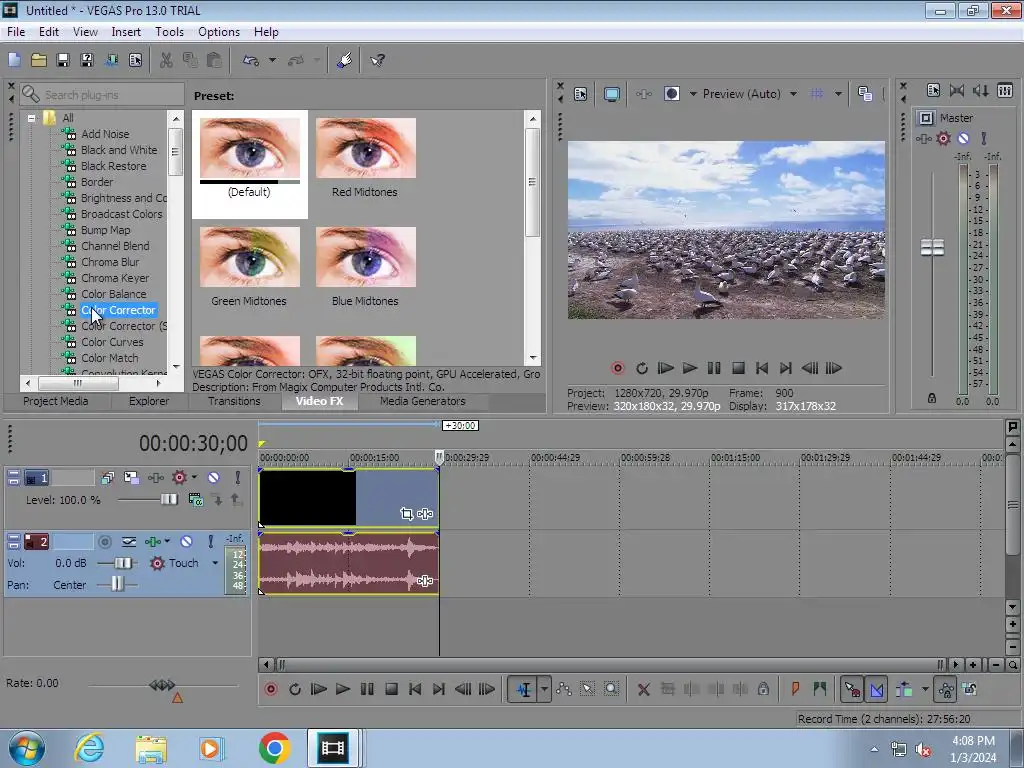Click the Record button in the preview
This screenshot has width=1024, height=768.
click(x=617, y=368)
